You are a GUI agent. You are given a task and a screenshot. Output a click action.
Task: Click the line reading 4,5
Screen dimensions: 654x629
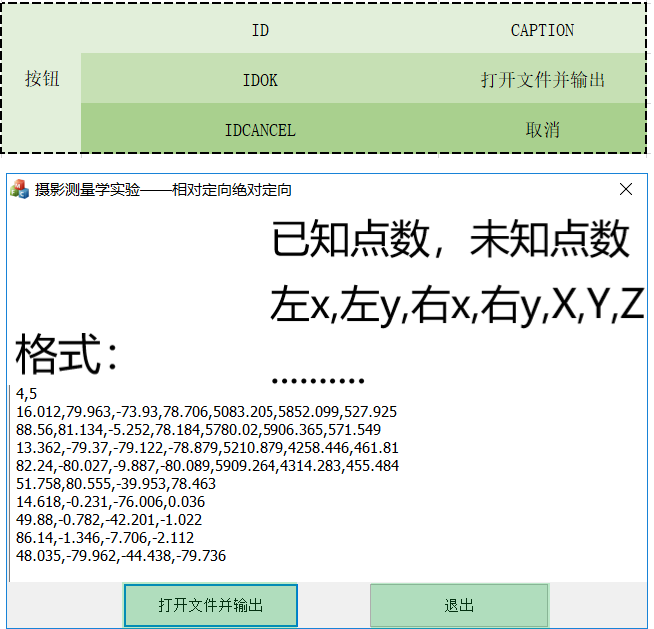(26, 393)
